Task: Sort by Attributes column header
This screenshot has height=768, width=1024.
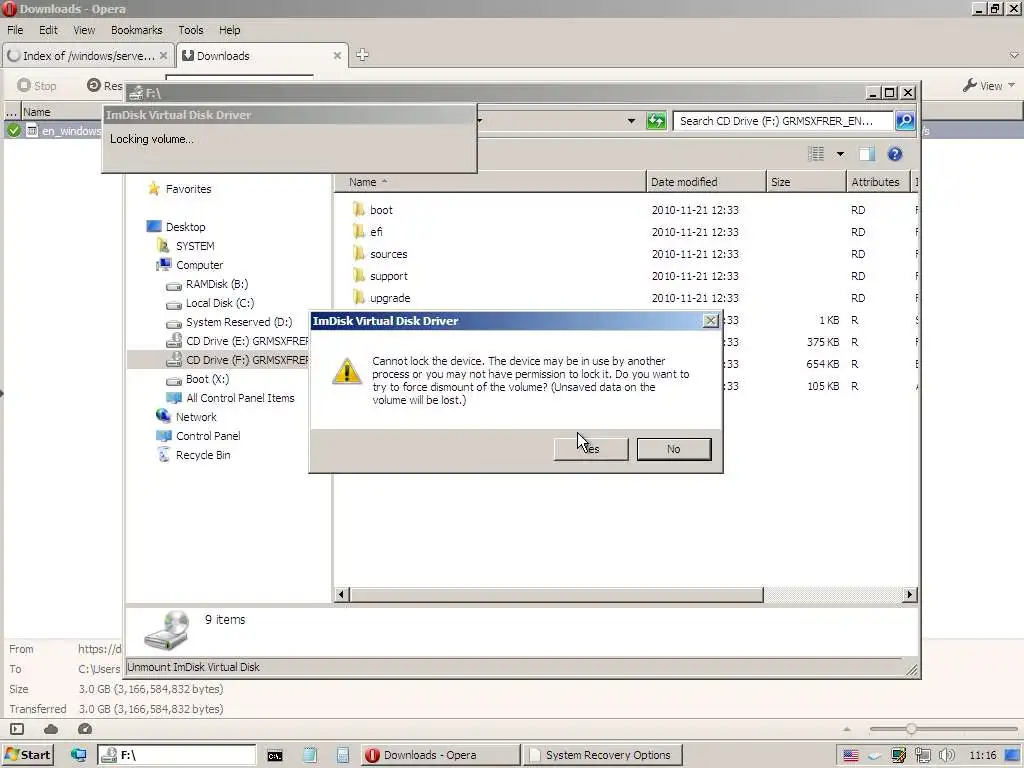Action: 879,182
